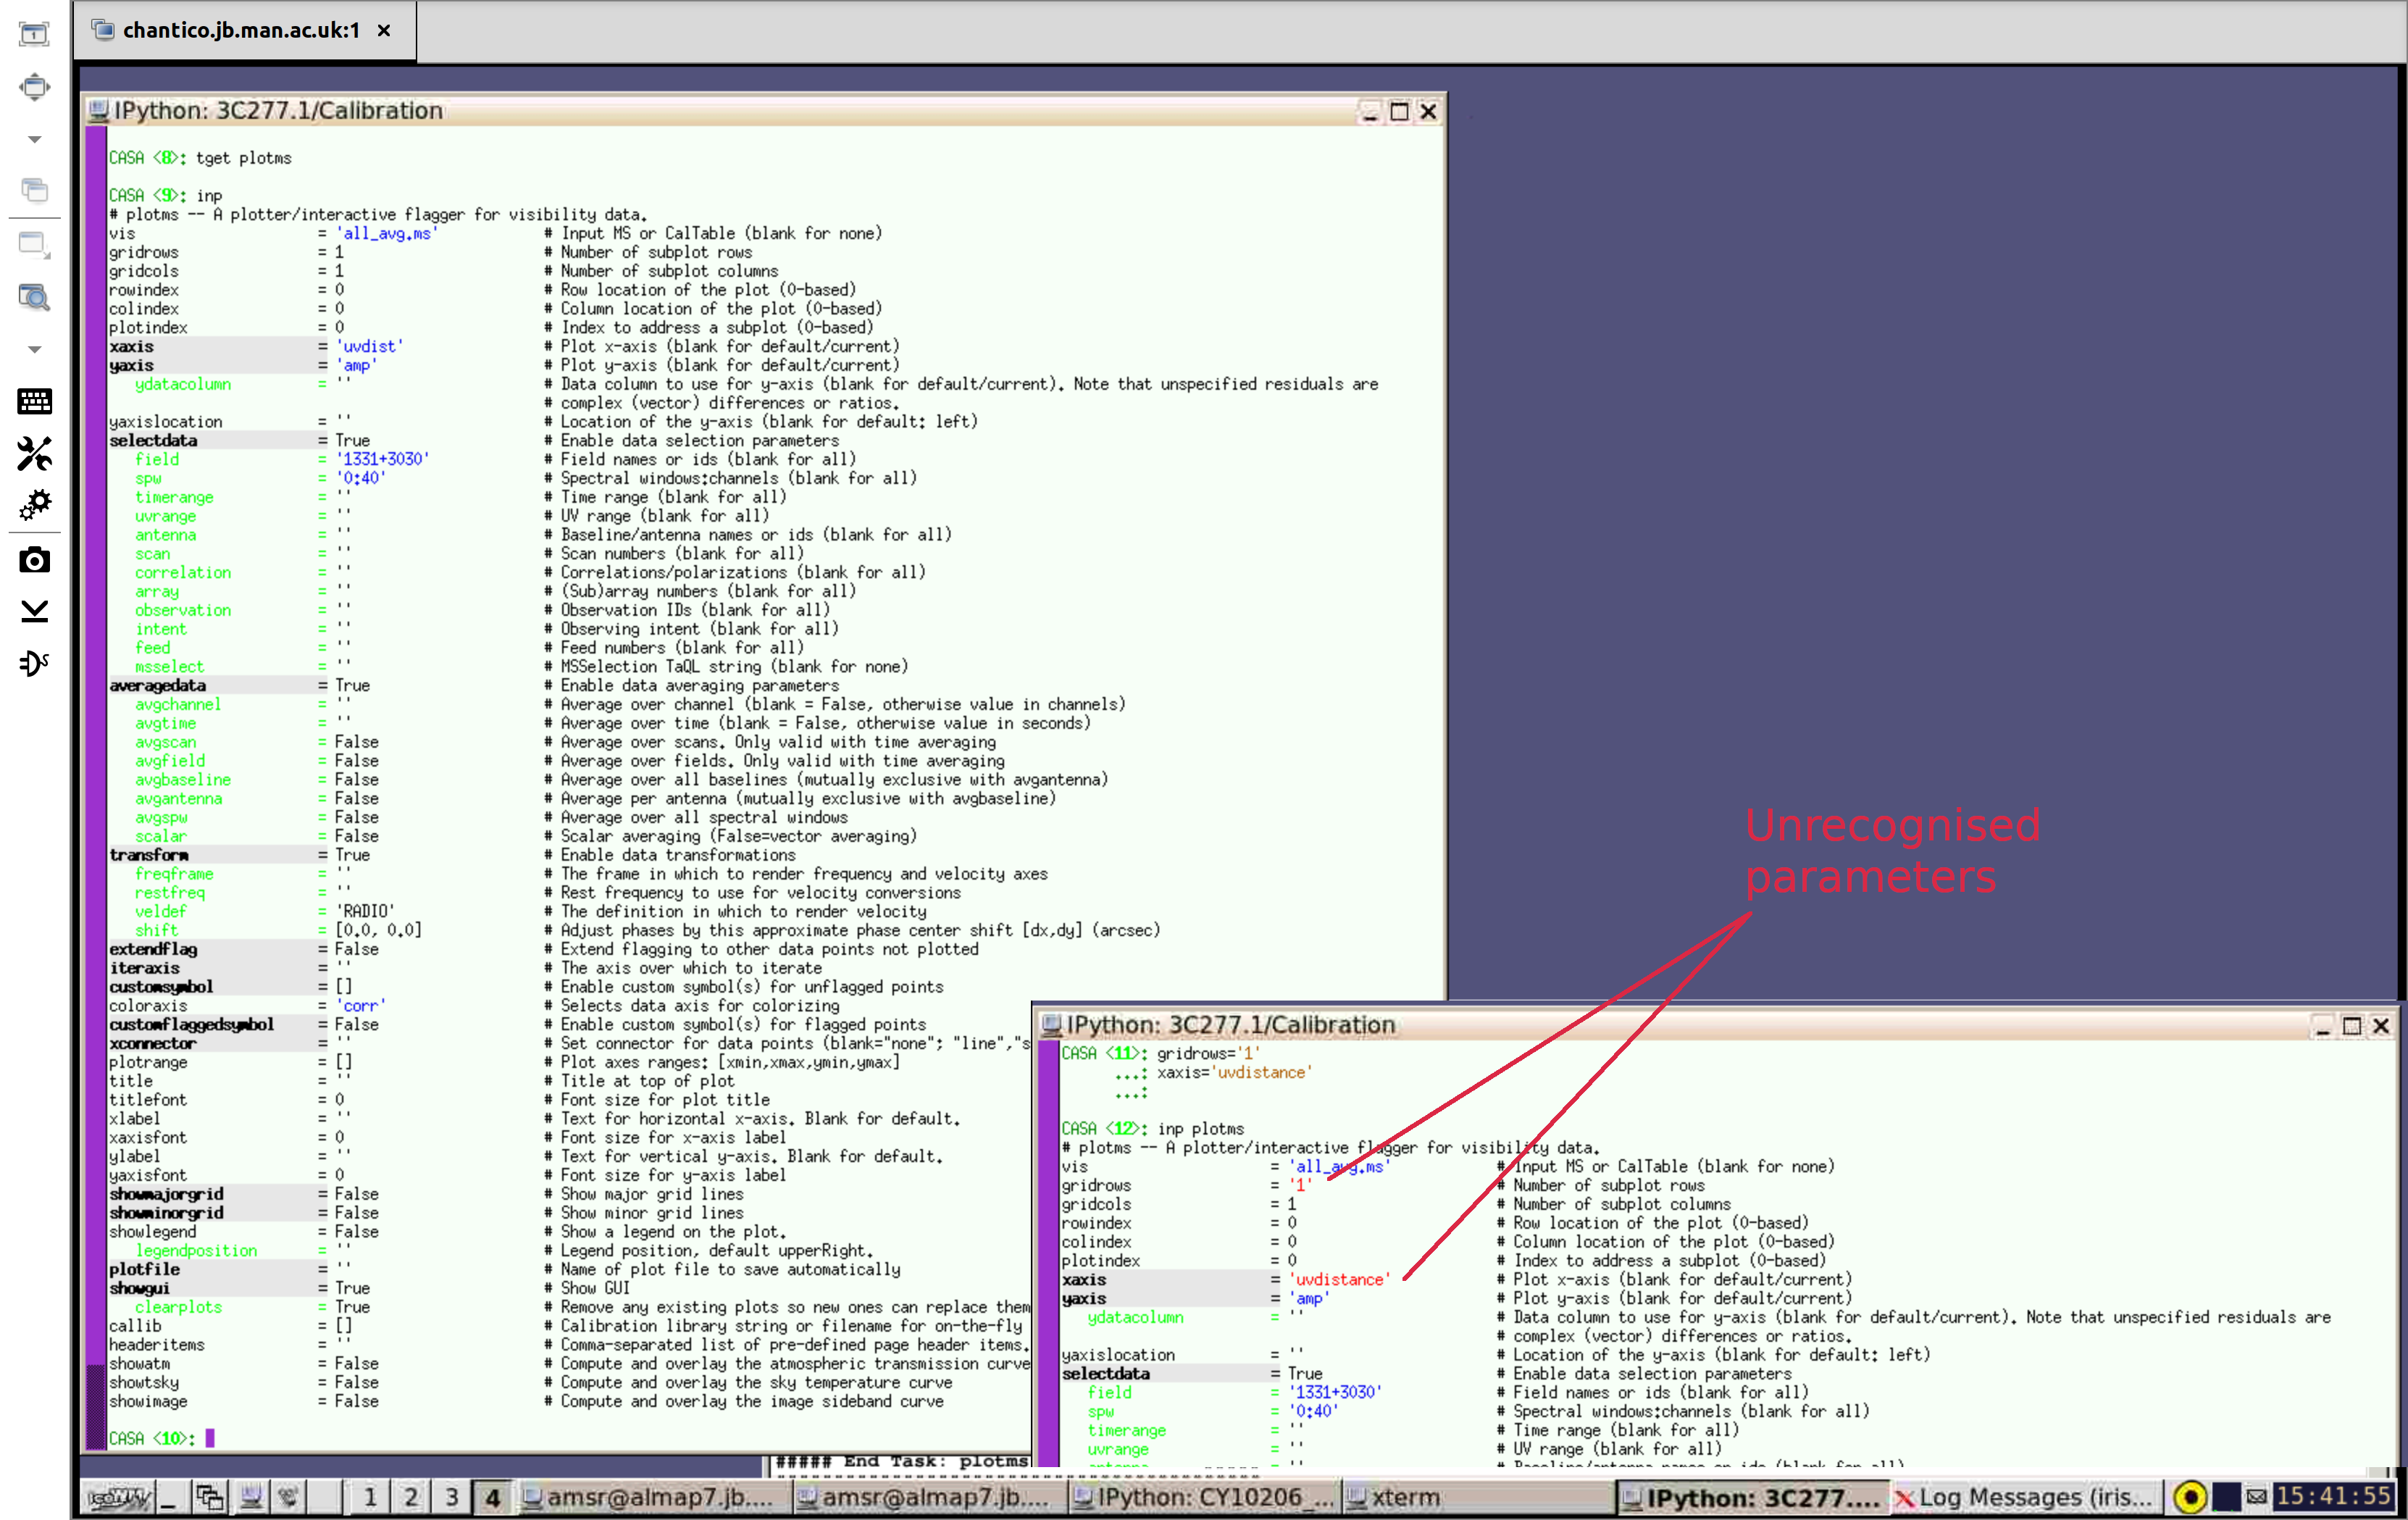Expand the fullscreen options dropdown arrow
The width and height of the screenshot is (2408, 1520).
(34, 139)
